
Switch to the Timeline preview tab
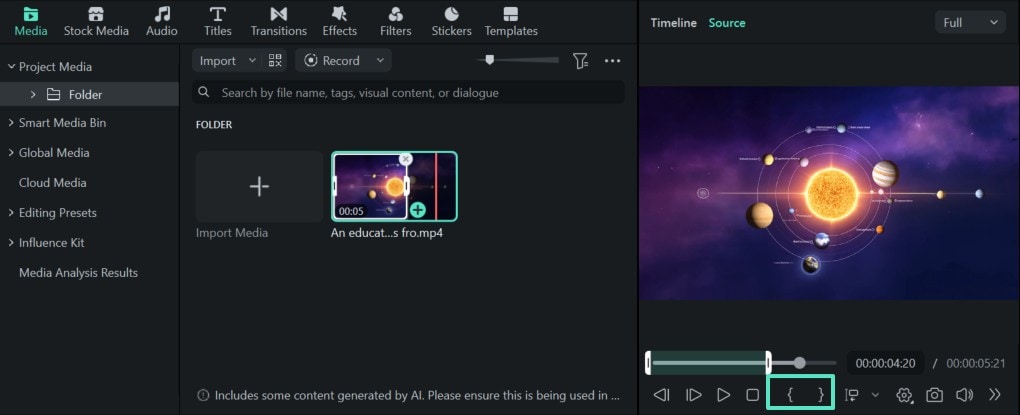coord(673,23)
